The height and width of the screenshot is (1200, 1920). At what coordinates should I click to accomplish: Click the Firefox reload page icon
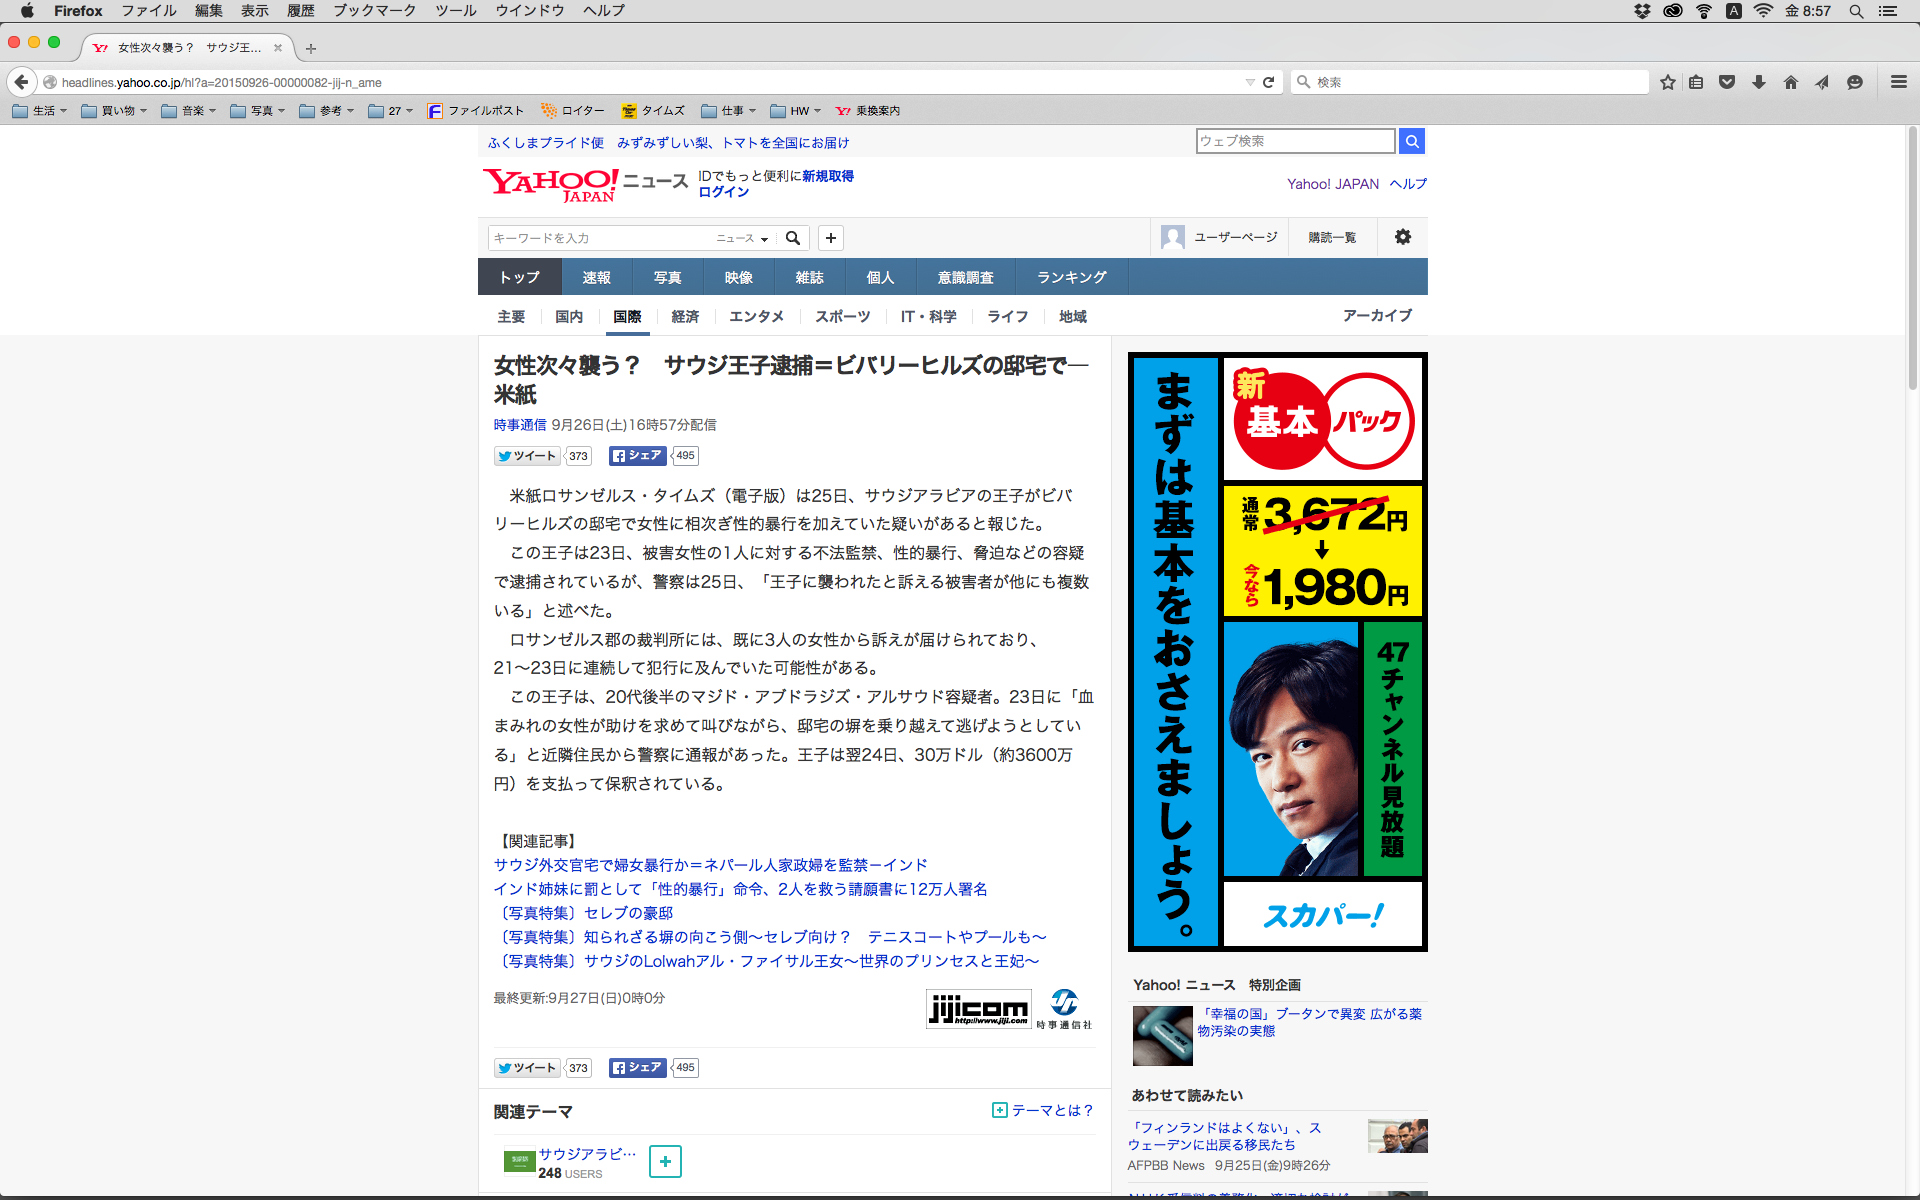[x=1268, y=82]
